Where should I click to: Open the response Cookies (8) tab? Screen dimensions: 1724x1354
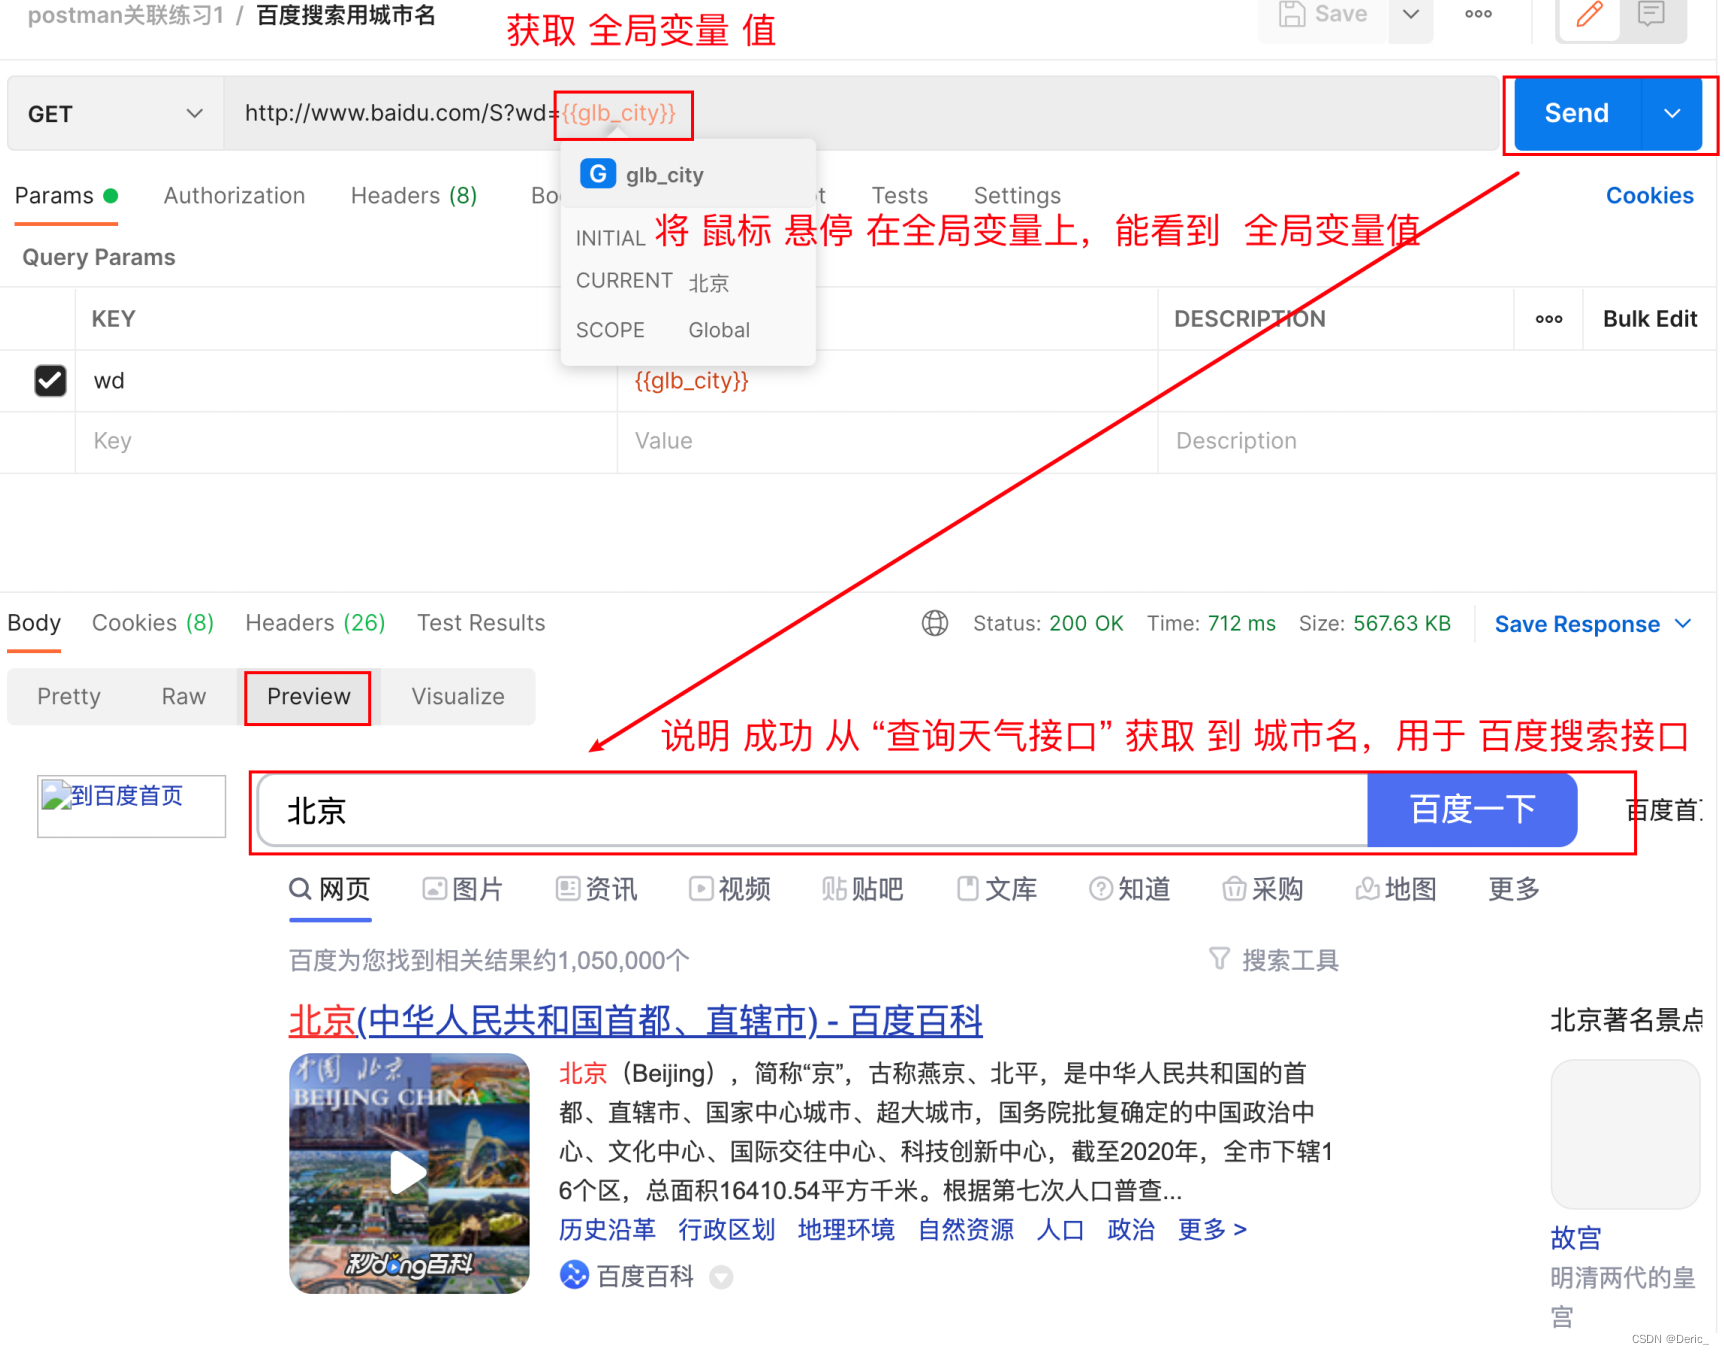click(x=153, y=624)
